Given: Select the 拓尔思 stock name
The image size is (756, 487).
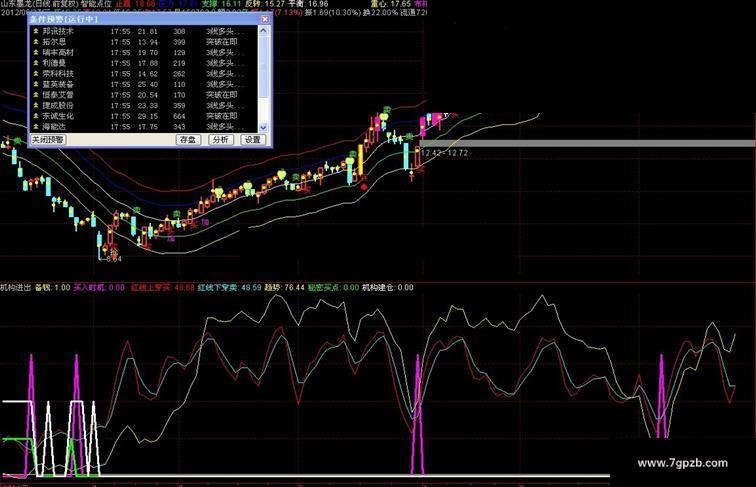Looking at the screenshot, I should (54, 42).
